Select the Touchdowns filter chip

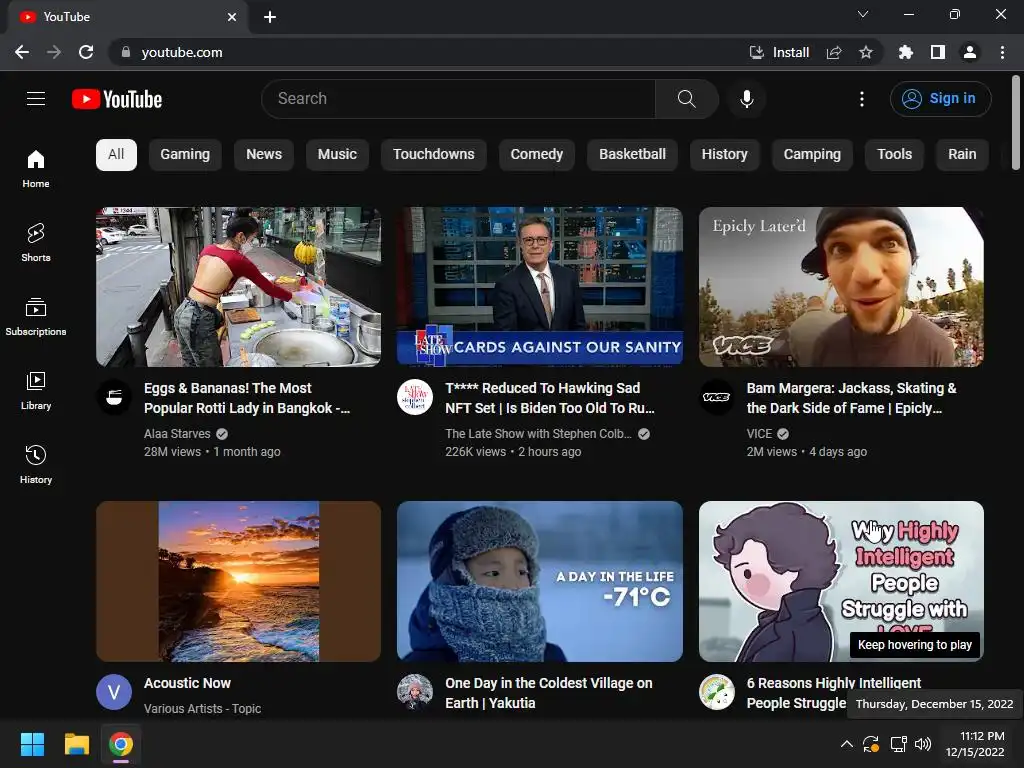coord(434,155)
